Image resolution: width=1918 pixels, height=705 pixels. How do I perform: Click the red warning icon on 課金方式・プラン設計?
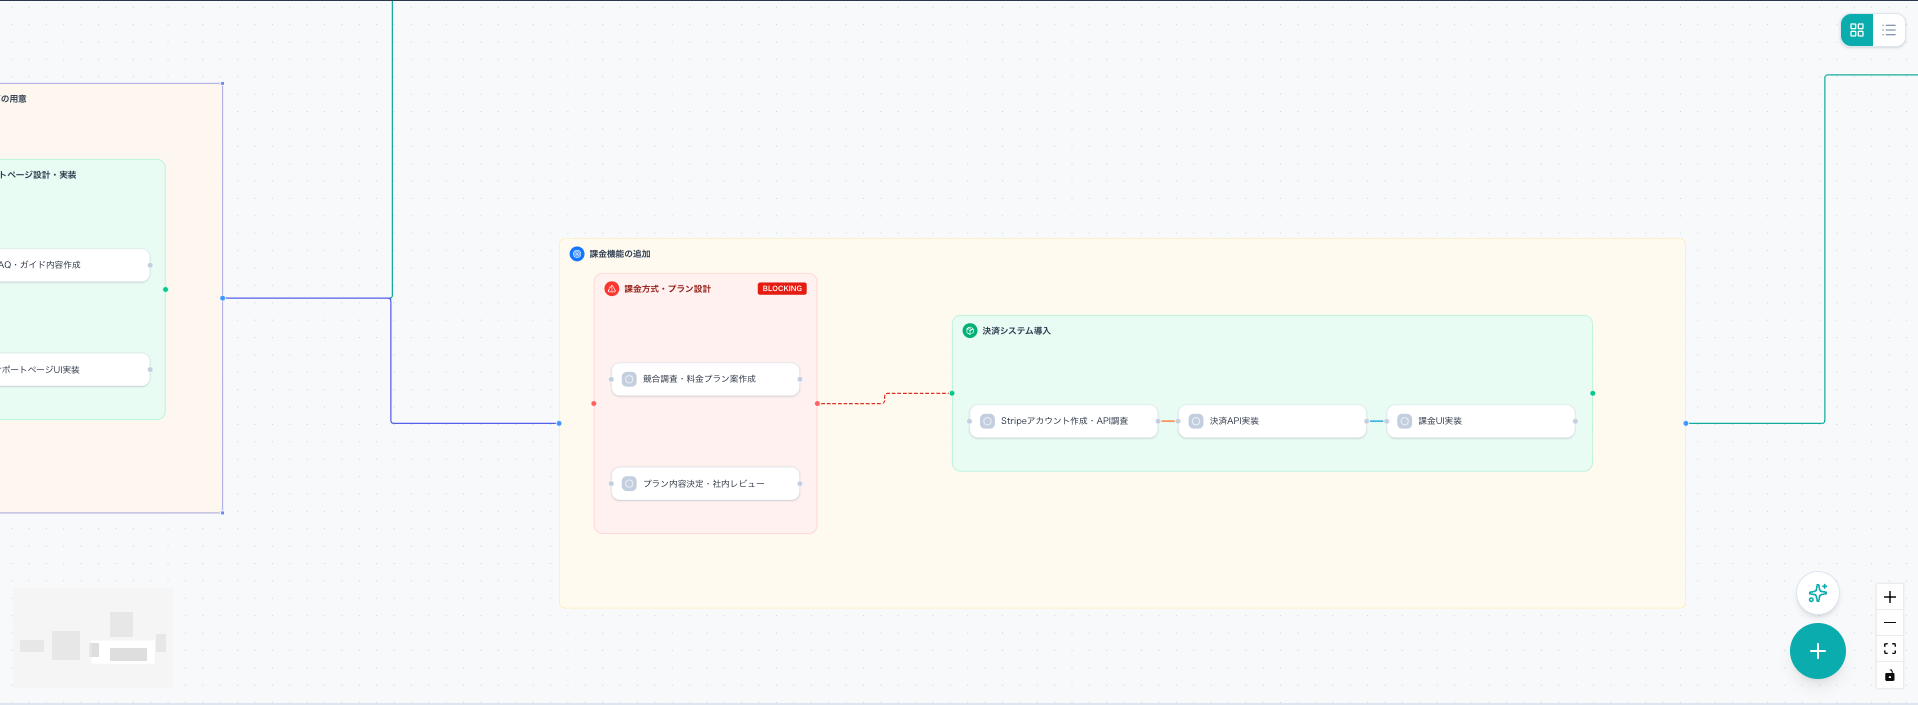(612, 289)
